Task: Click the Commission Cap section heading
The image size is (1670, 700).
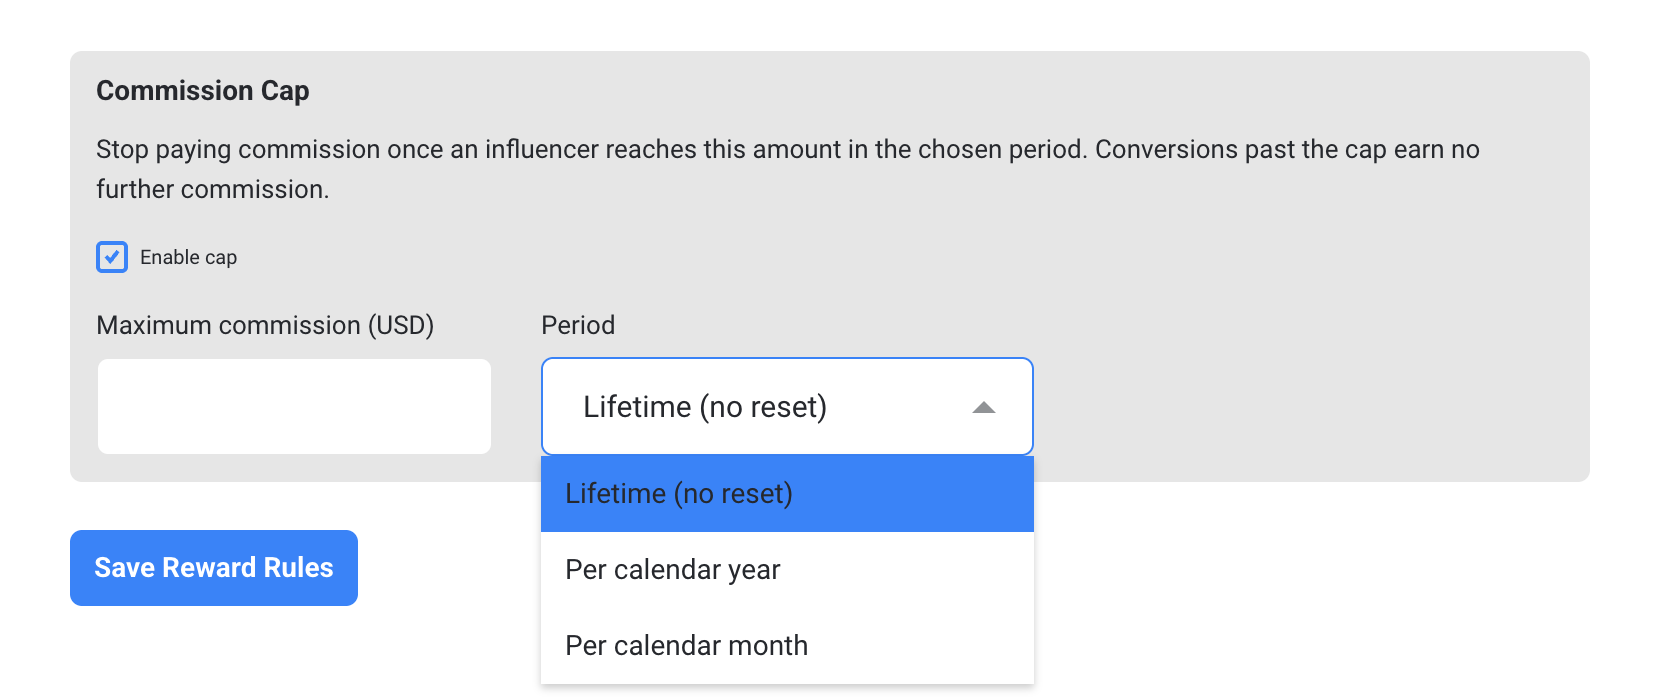Action: (x=203, y=91)
